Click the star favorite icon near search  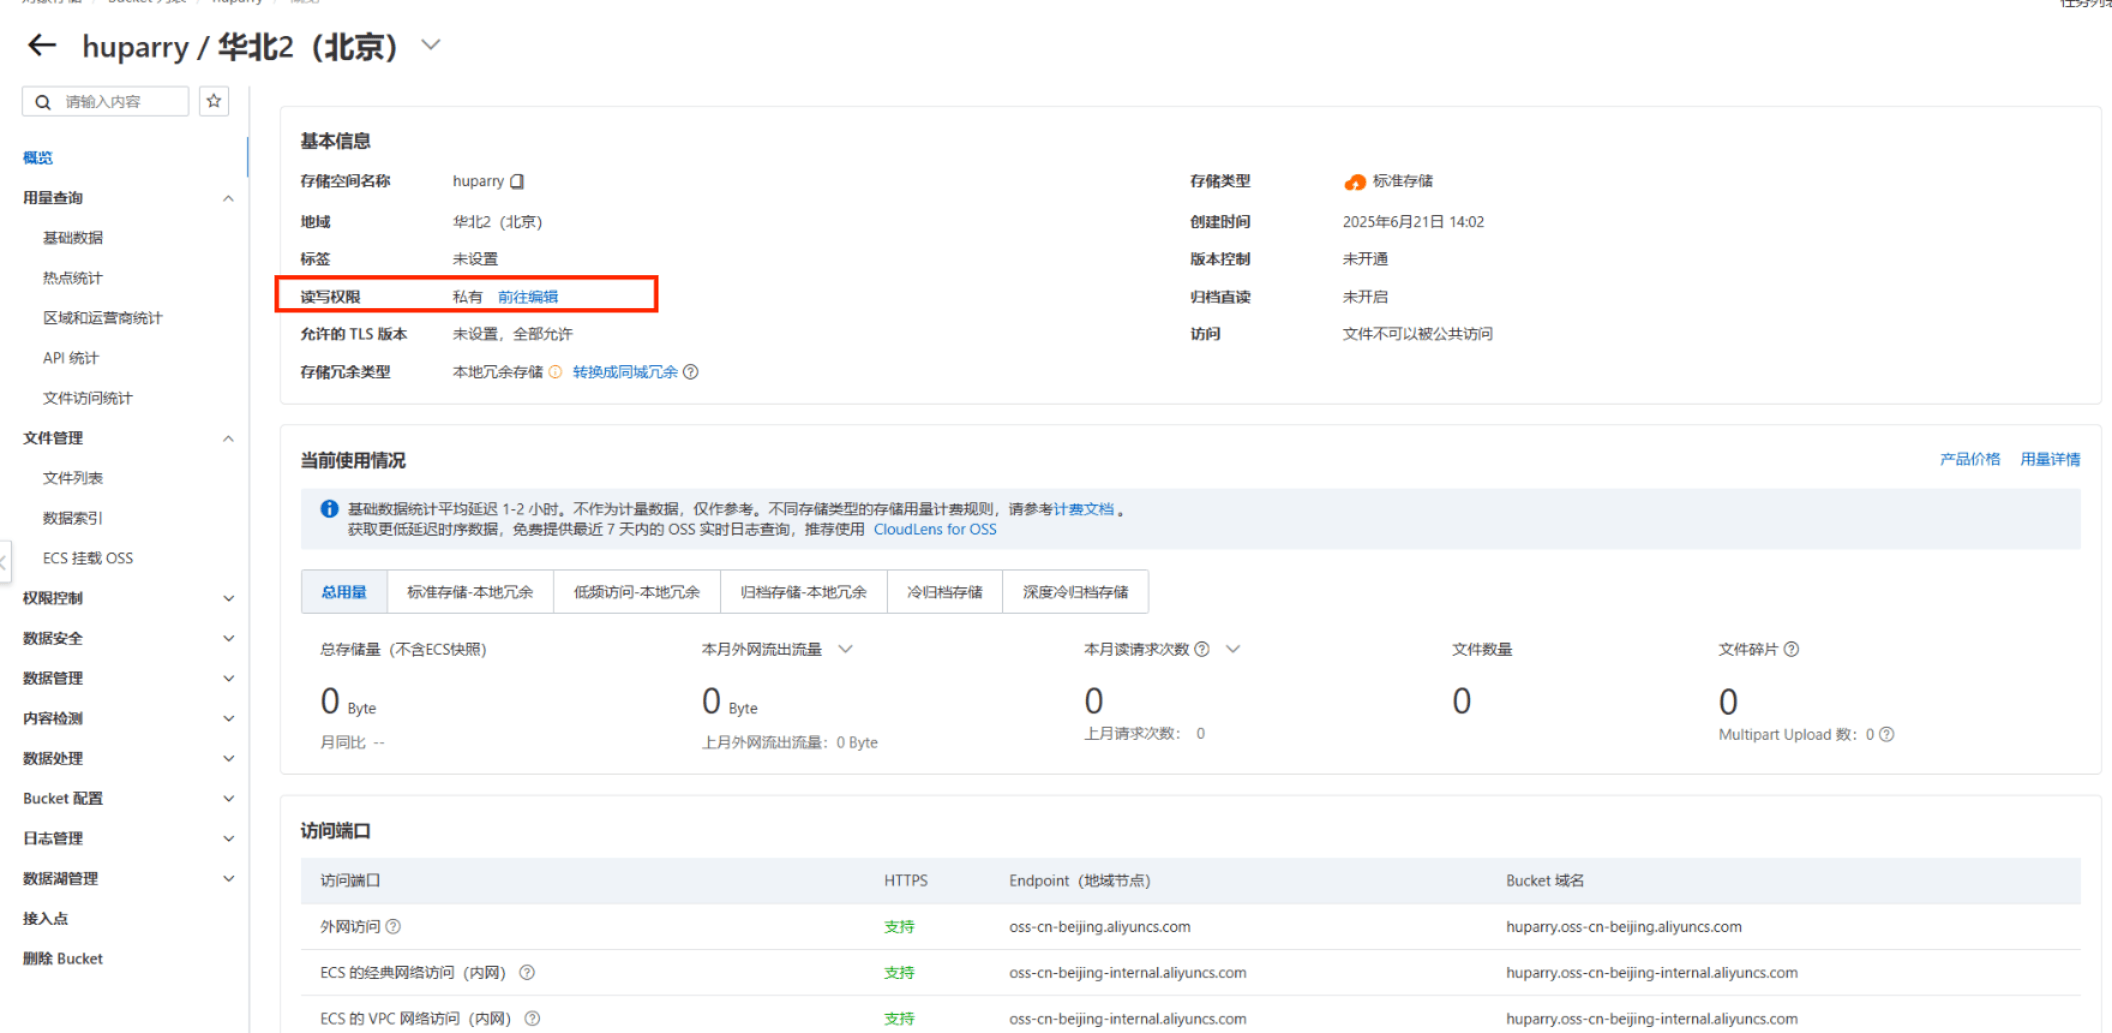[214, 101]
